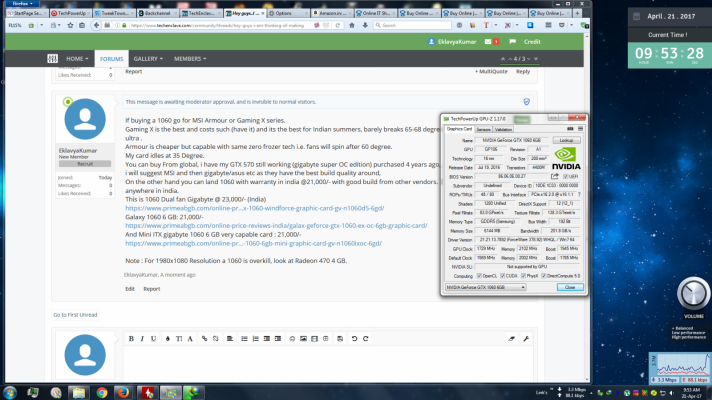The image size is (712, 400).
Task: Adjust the desktop VOLUME knob widget
Action: click(x=693, y=293)
